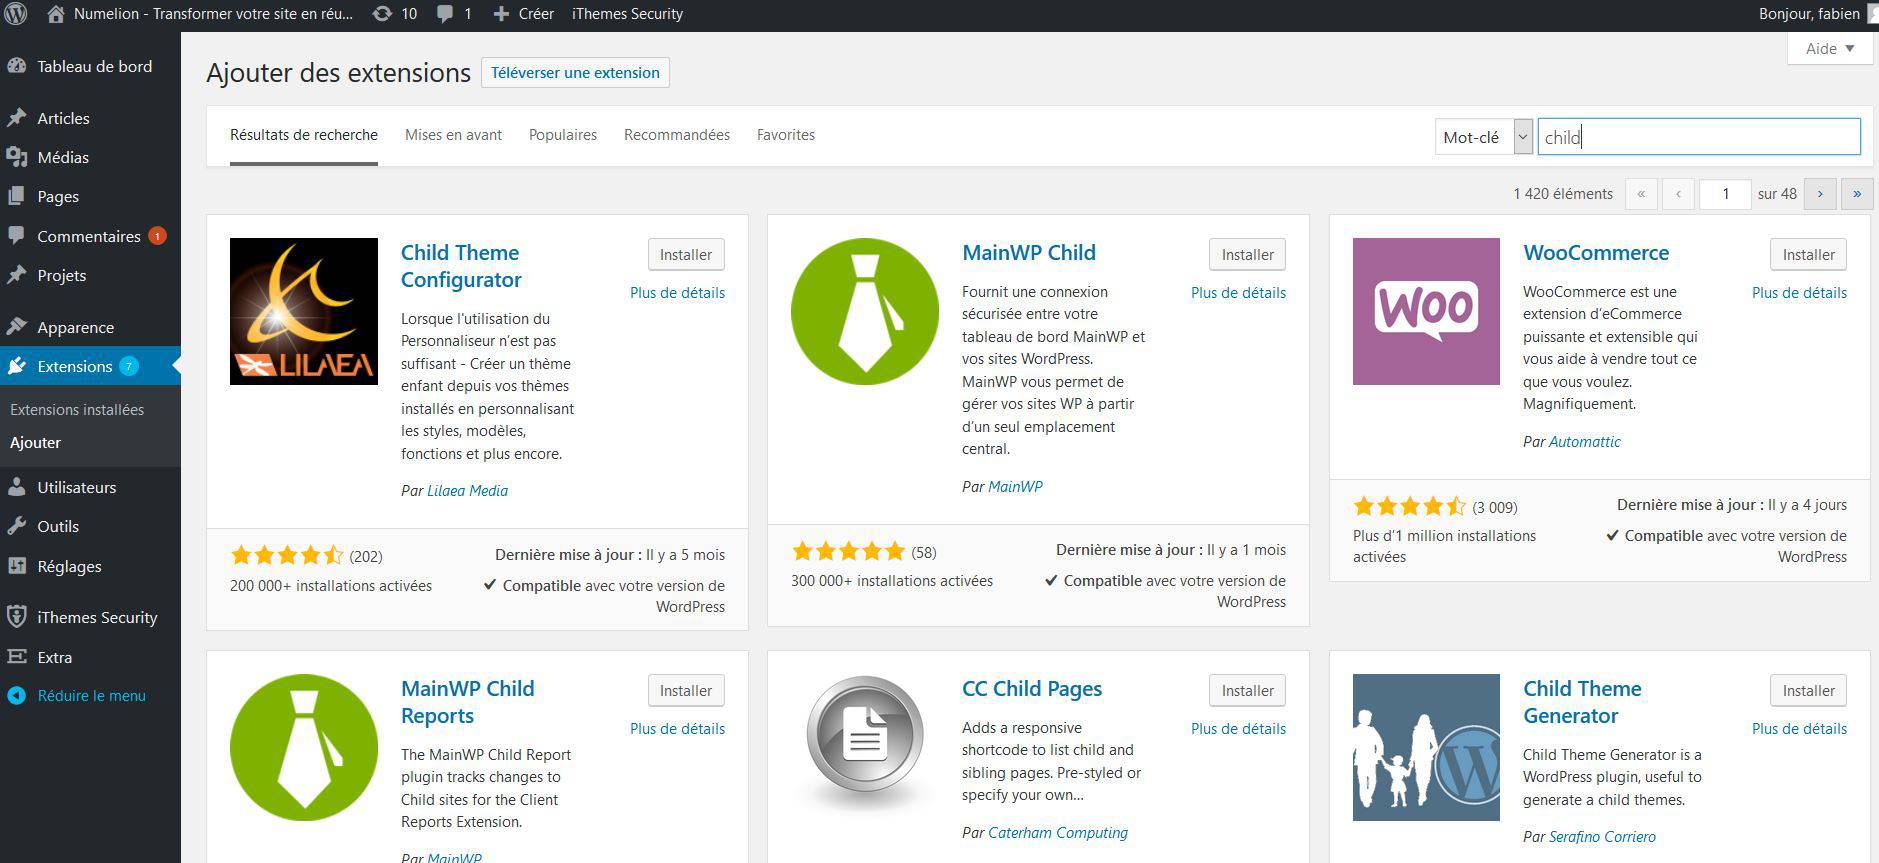Open MainWP Child title link
Viewport: 1879px width, 863px height.
click(x=1029, y=253)
